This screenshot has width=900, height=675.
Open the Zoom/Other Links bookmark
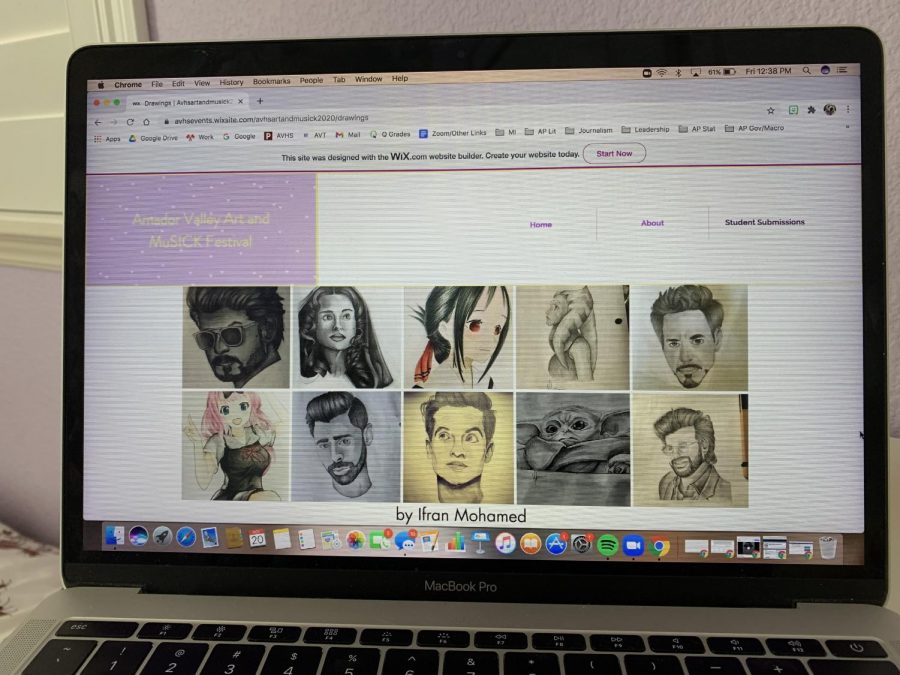453,133
